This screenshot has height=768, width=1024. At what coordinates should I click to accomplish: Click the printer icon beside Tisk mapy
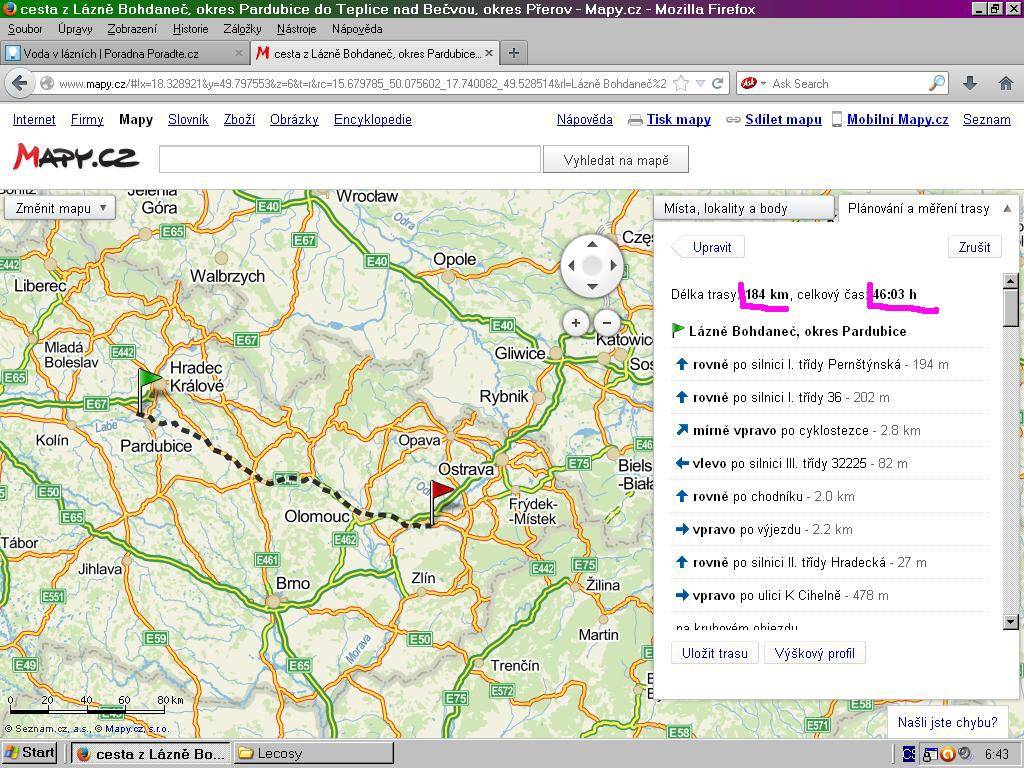pos(635,120)
